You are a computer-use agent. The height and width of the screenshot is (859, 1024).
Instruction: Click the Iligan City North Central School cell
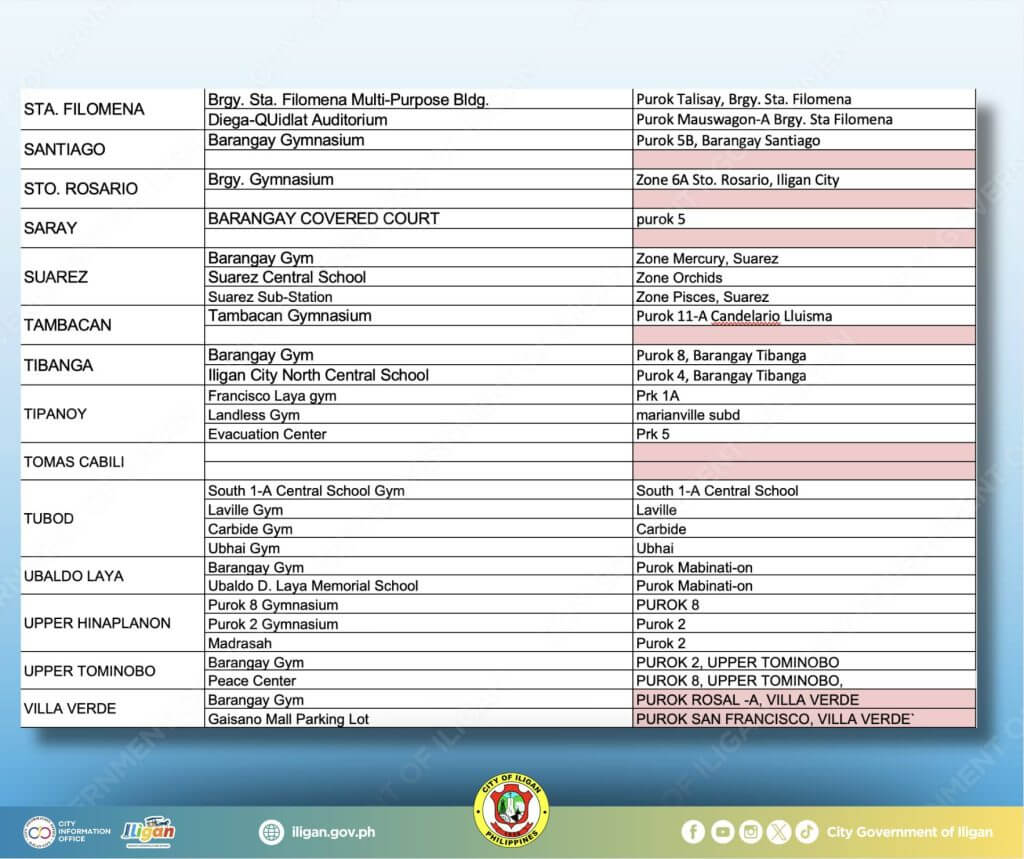319,375
